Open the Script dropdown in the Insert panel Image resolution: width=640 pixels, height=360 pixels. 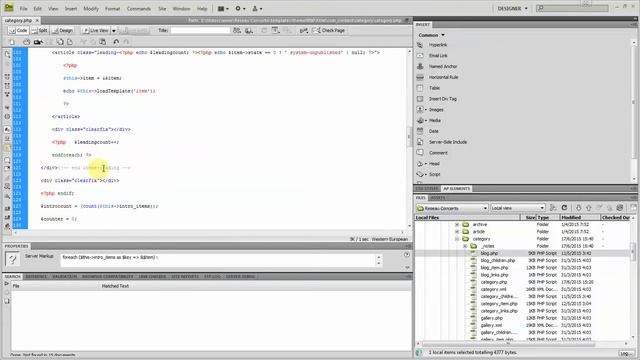point(426,174)
